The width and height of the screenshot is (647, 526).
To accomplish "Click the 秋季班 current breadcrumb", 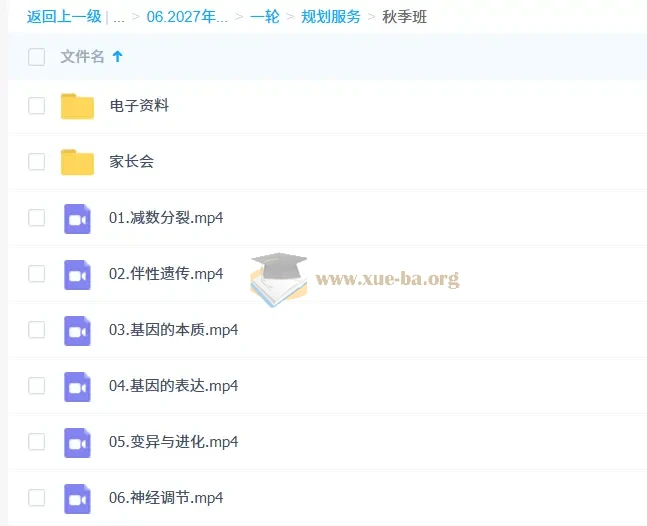I will tap(404, 17).
